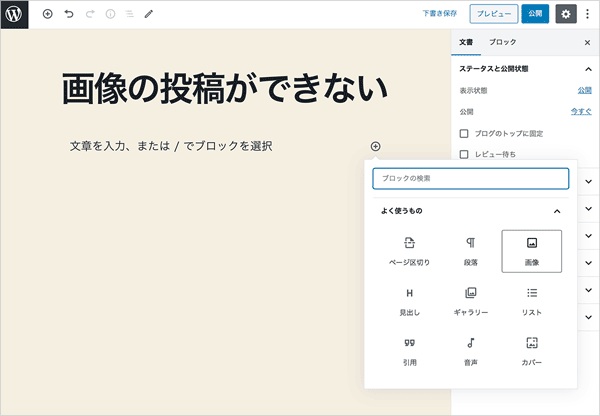The width and height of the screenshot is (600, 416).
Task: Click the inline plus add-block icon
Action: 375,146
